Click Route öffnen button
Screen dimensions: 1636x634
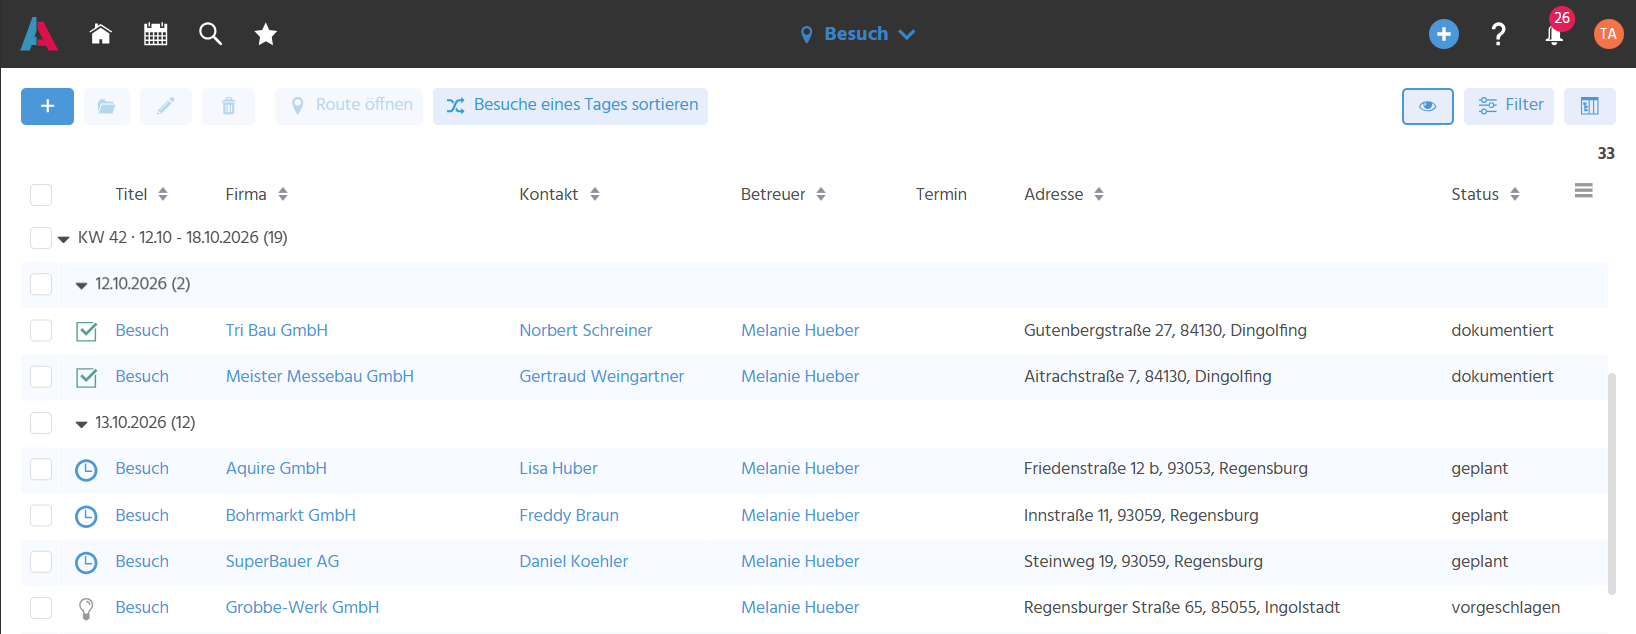(x=349, y=106)
